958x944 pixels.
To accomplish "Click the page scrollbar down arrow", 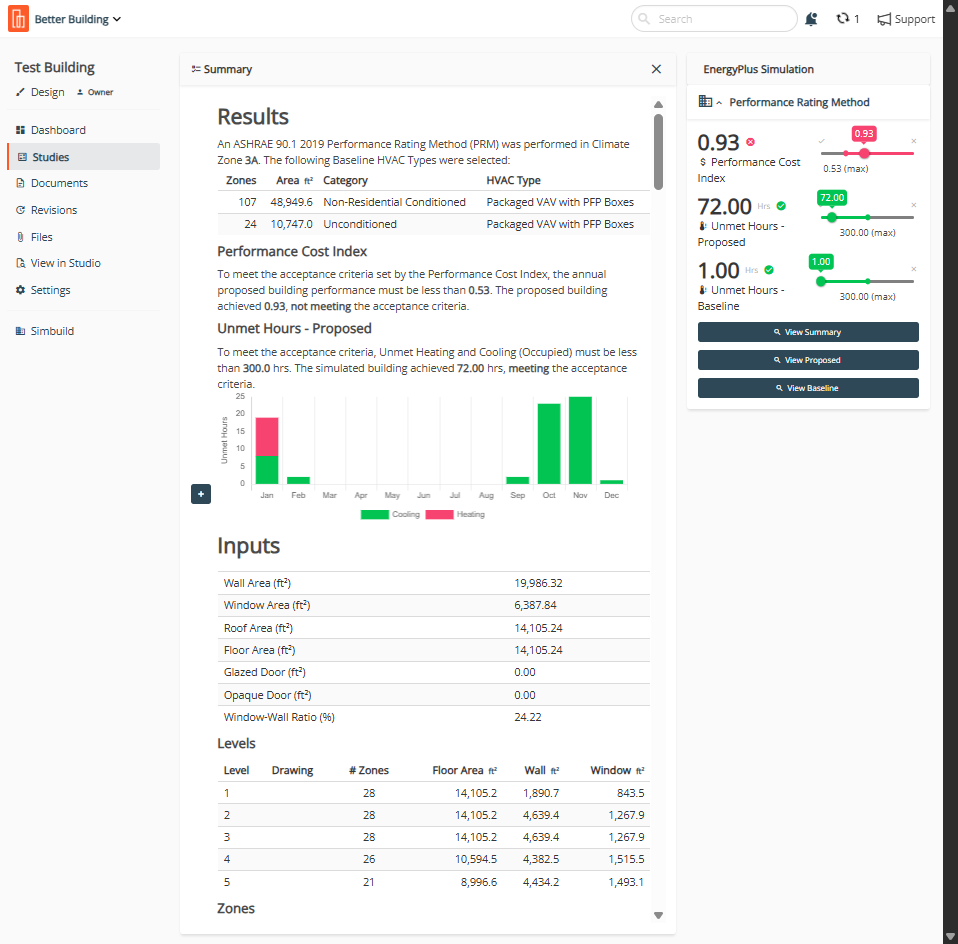I will pyautogui.click(x=950, y=936).
